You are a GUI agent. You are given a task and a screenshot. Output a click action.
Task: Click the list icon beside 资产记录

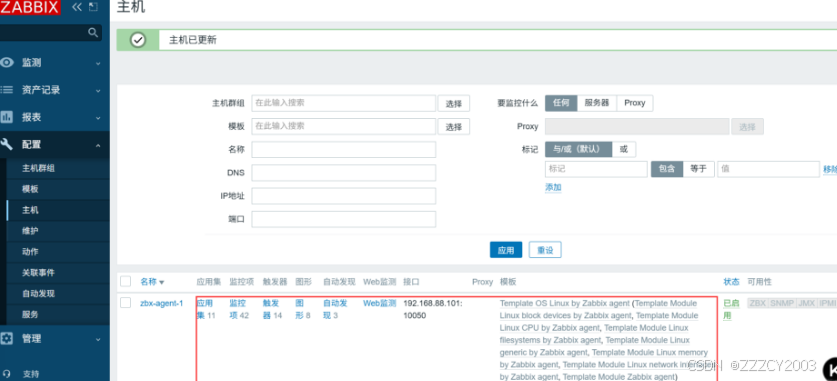[7, 90]
